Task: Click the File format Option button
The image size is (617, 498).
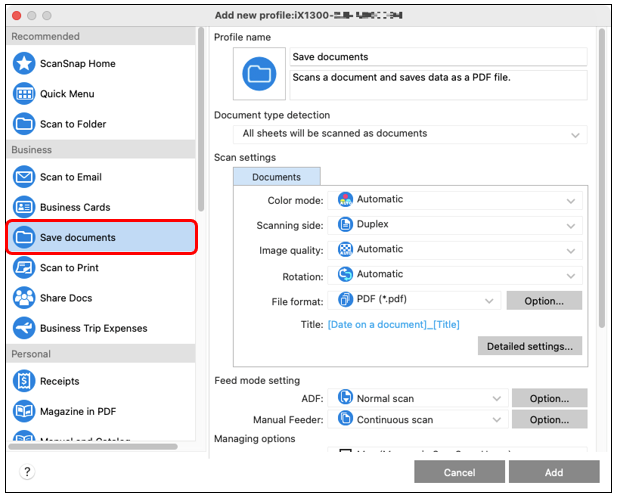Action: [x=544, y=301]
